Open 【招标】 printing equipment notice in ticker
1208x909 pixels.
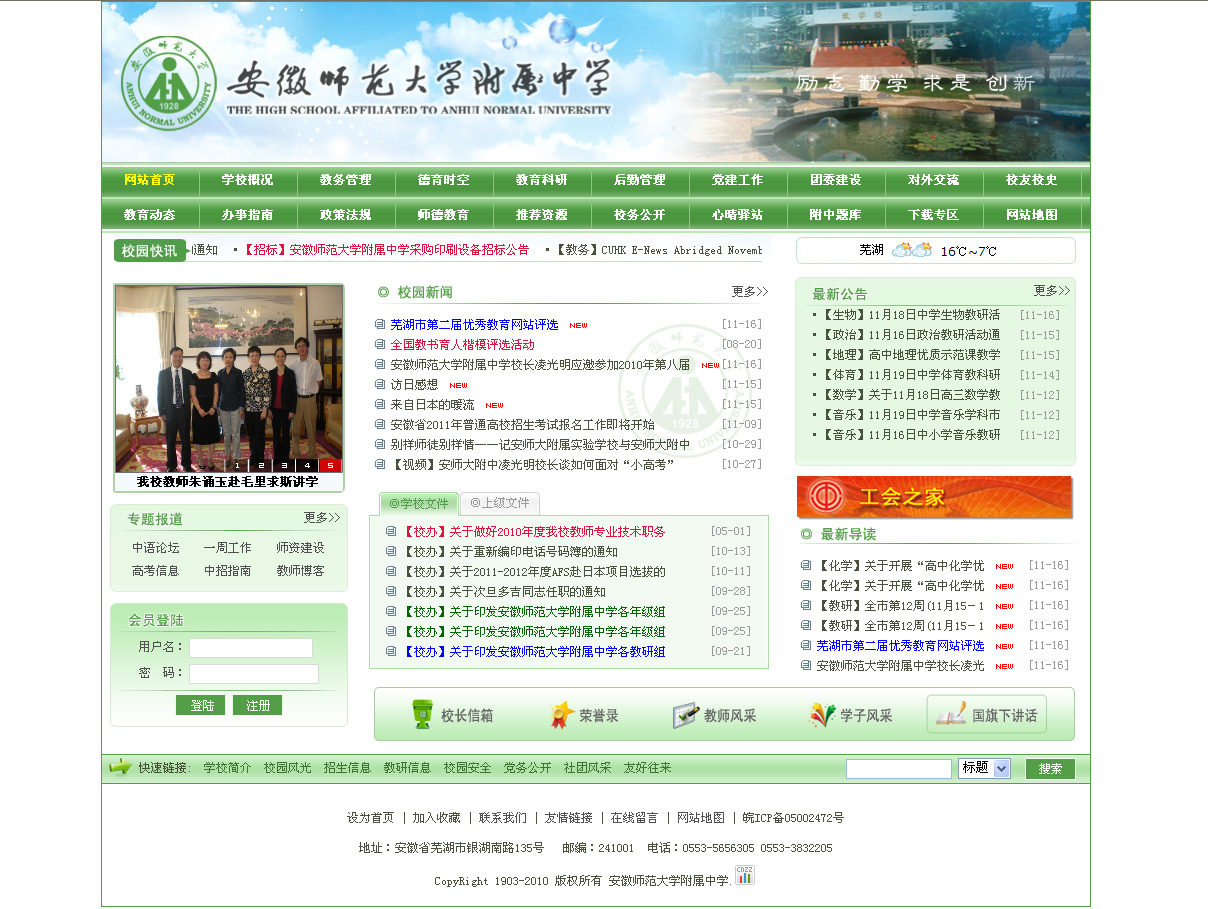[x=385, y=250]
